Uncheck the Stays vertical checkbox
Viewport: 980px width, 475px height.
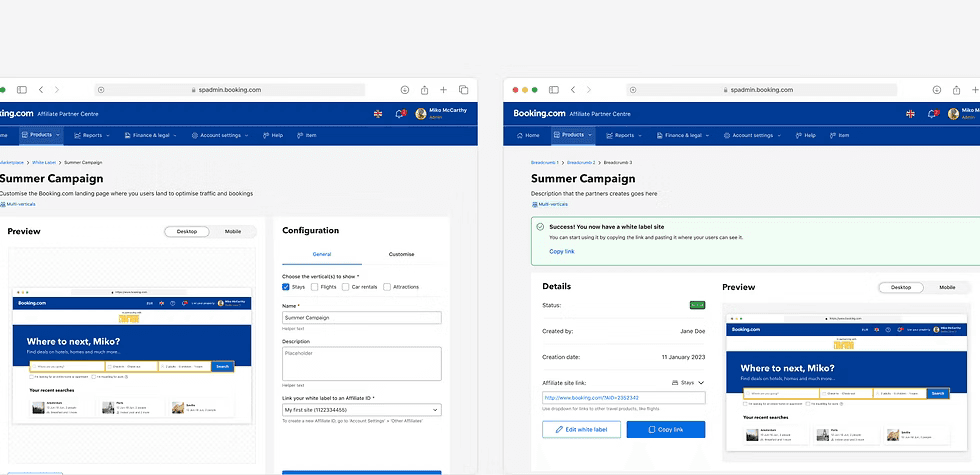click(286, 287)
